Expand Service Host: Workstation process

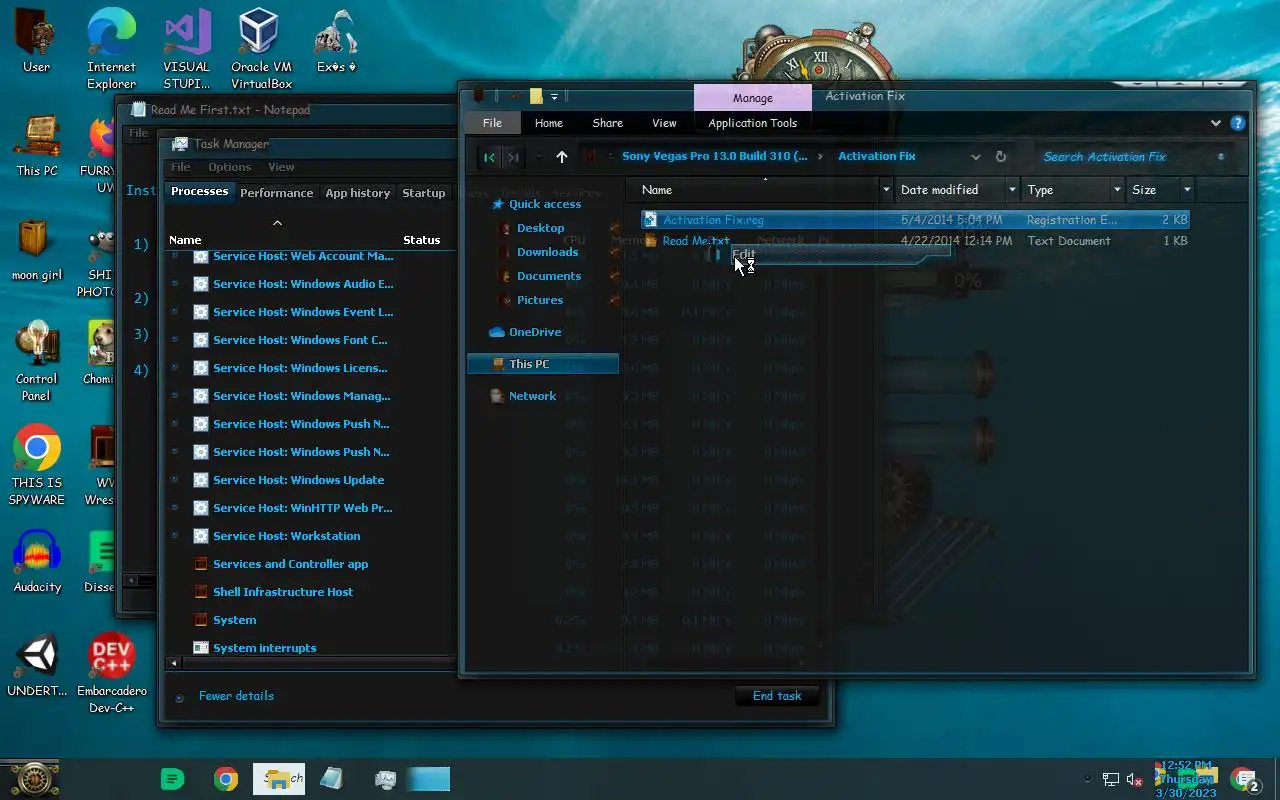[x=175, y=536]
